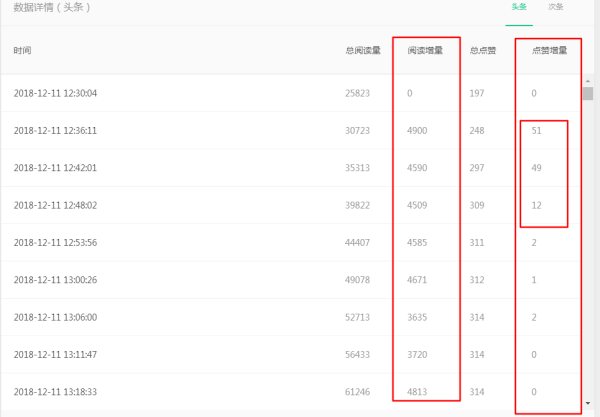Click like increment value 49
The image size is (600, 417).
pyautogui.click(x=536, y=168)
